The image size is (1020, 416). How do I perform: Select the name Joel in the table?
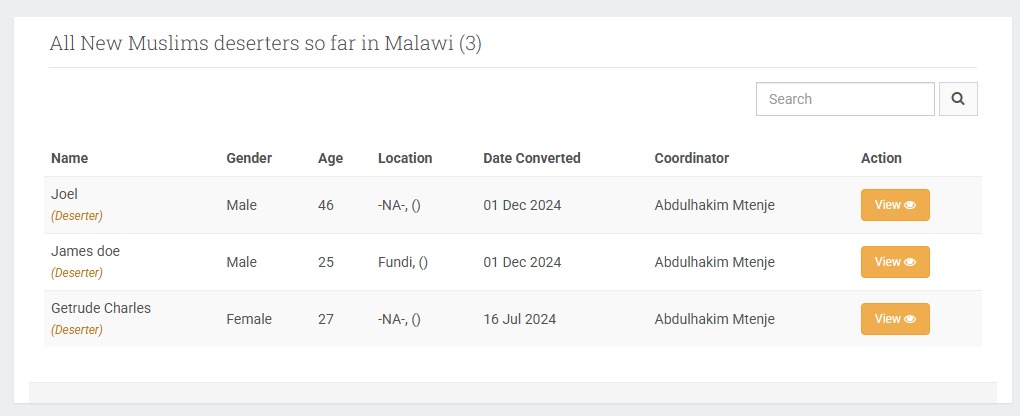[64, 194]
